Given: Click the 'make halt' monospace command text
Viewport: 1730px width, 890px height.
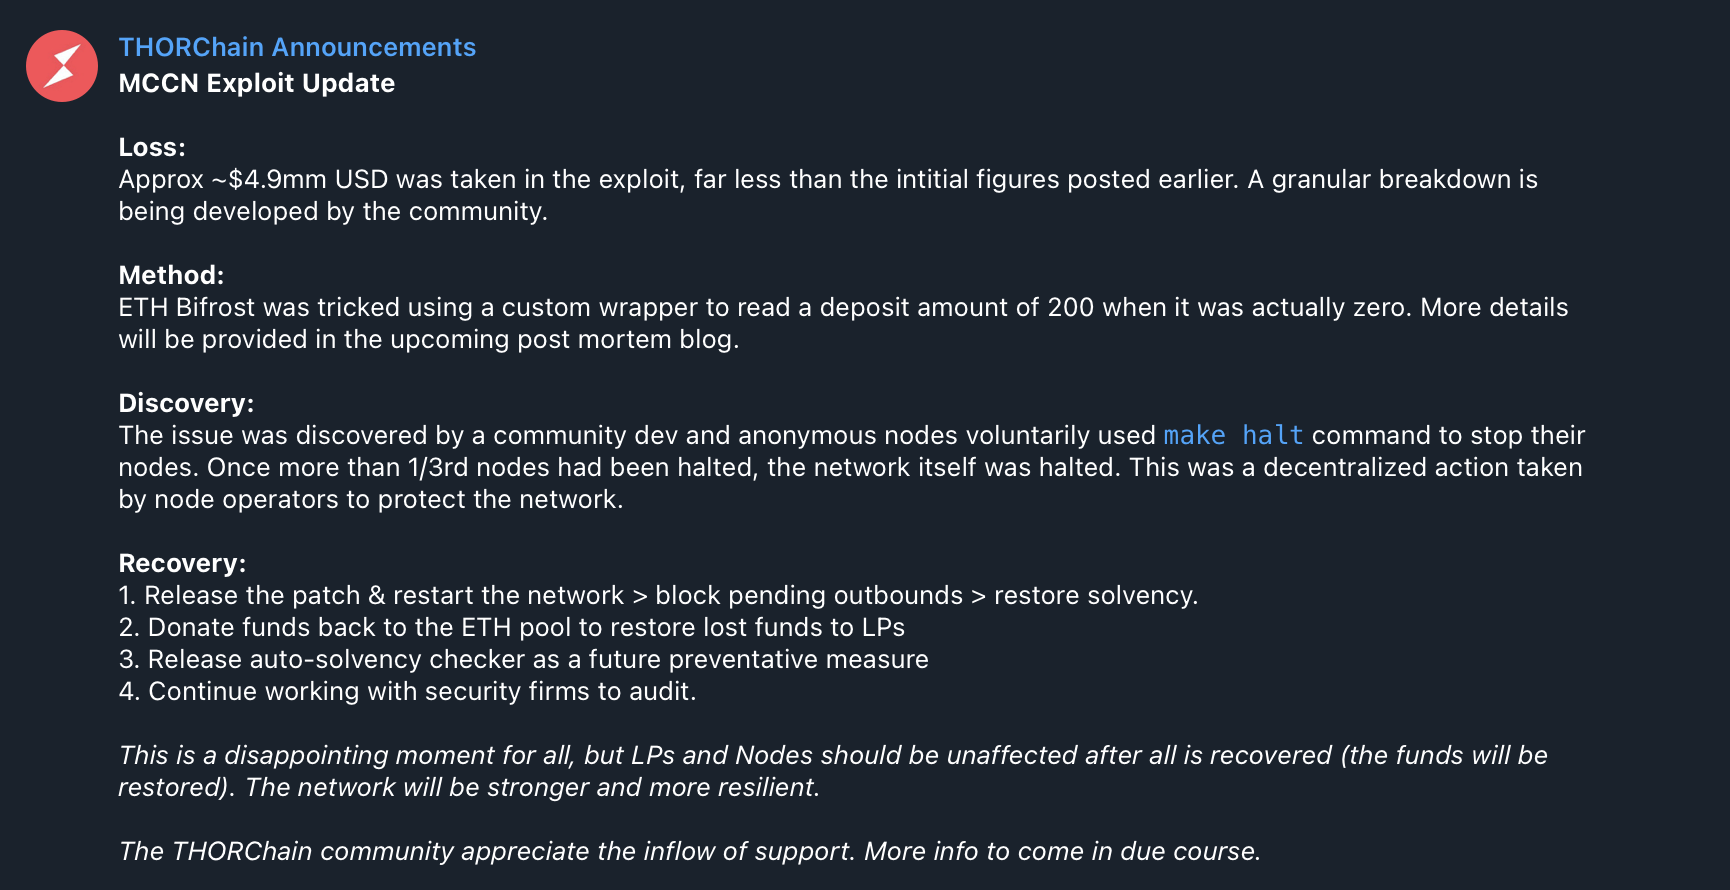Looking at the screenshot, I should [x=1233, y=435].
